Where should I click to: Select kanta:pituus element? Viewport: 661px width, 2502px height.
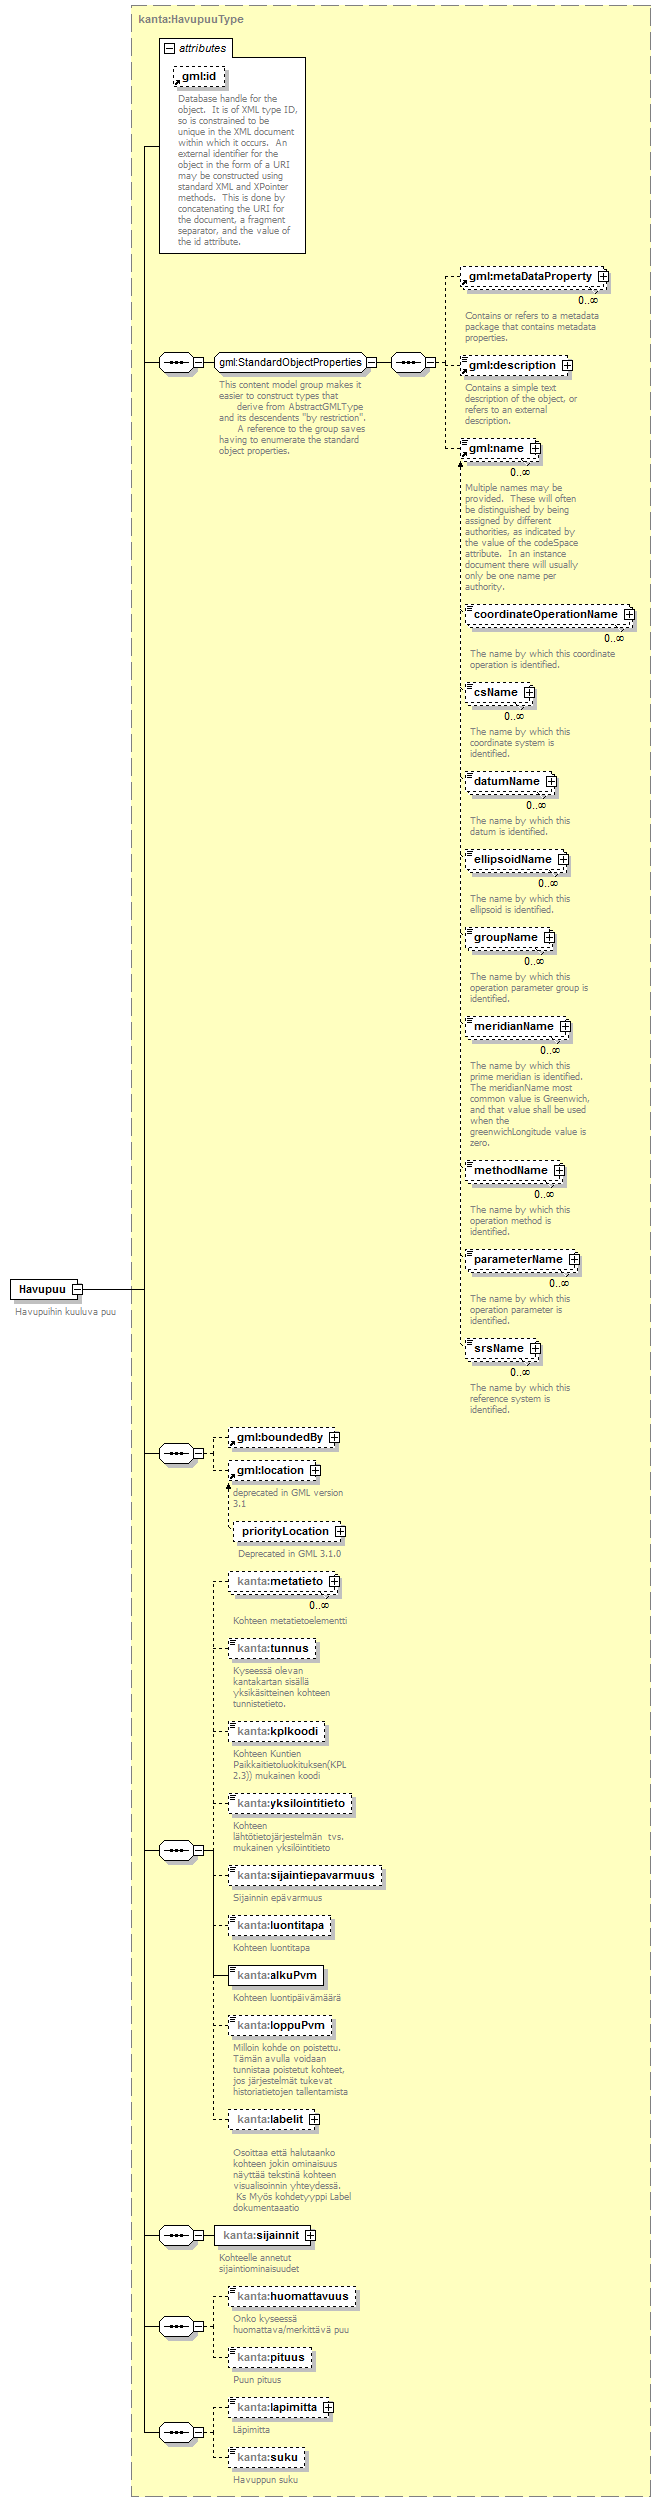coord(270,2357)
